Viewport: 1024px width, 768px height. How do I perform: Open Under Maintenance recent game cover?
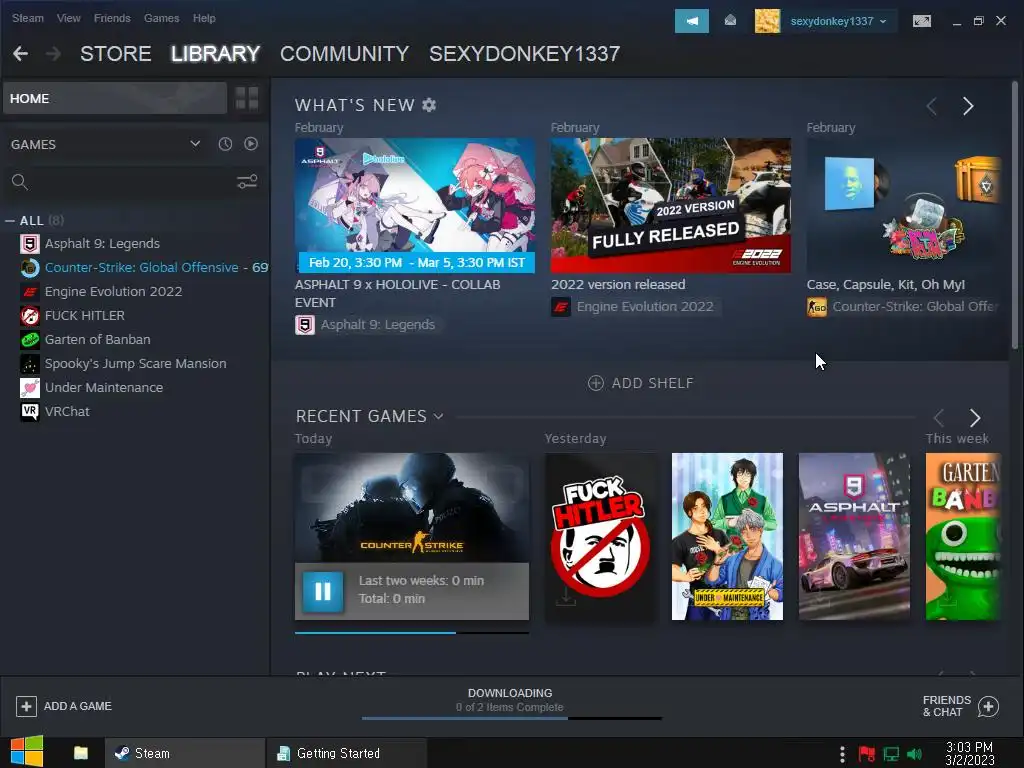727,536
